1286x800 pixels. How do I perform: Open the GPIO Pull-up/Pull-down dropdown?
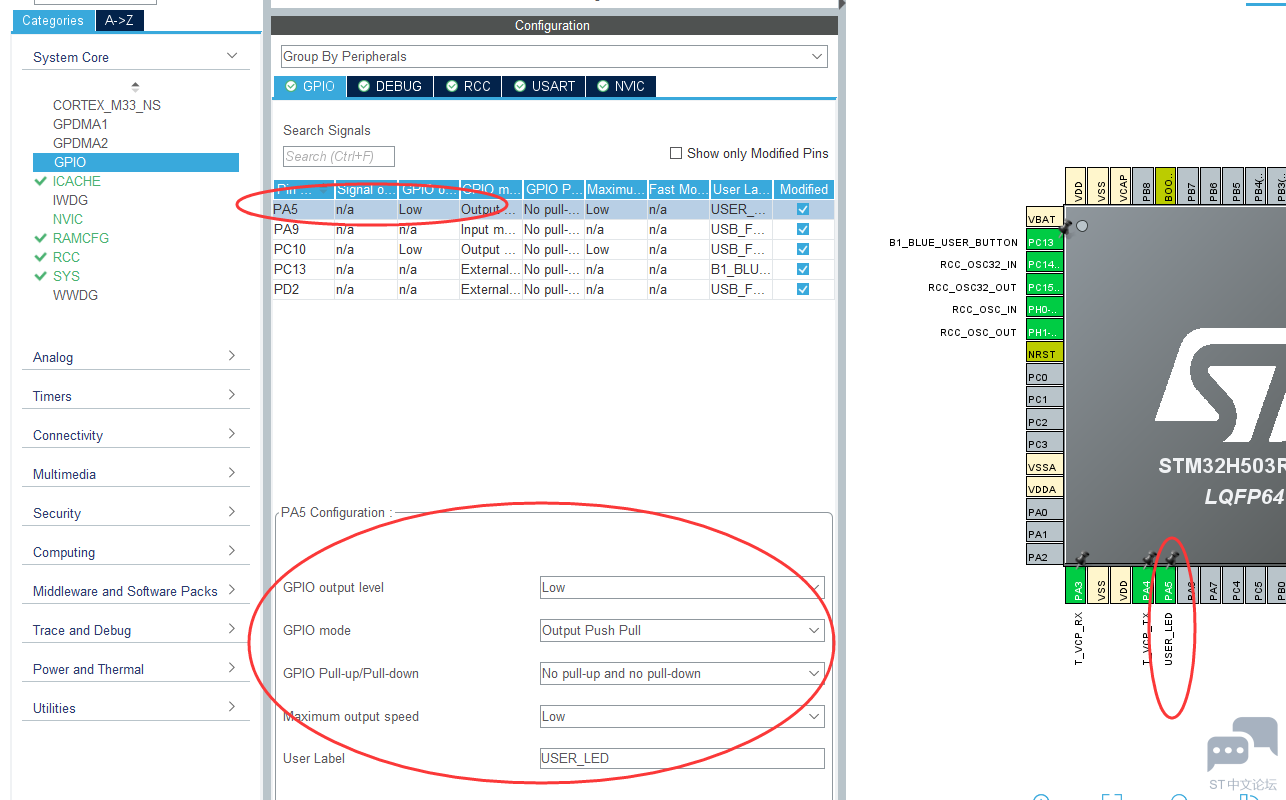pos(682,674)
